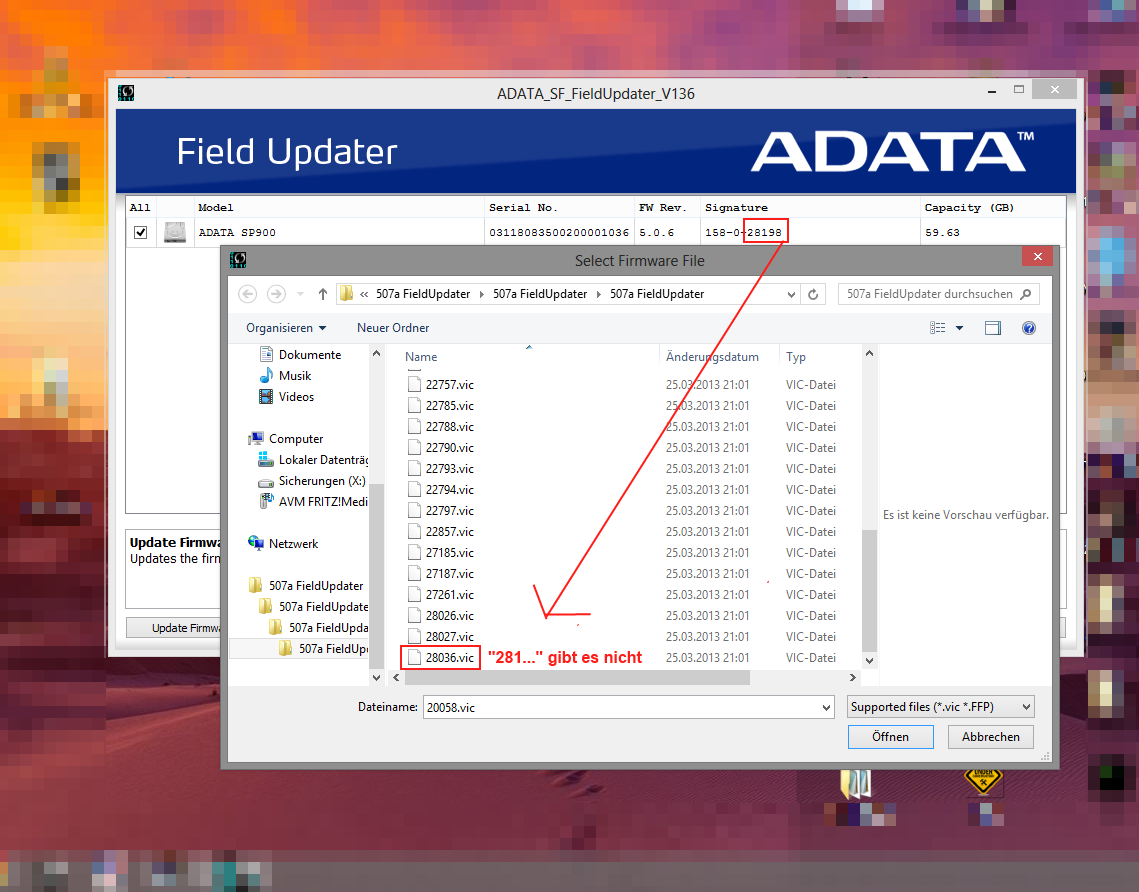
Task: Open the Dateiname combo box dropdown arrow
Action: 826,707
